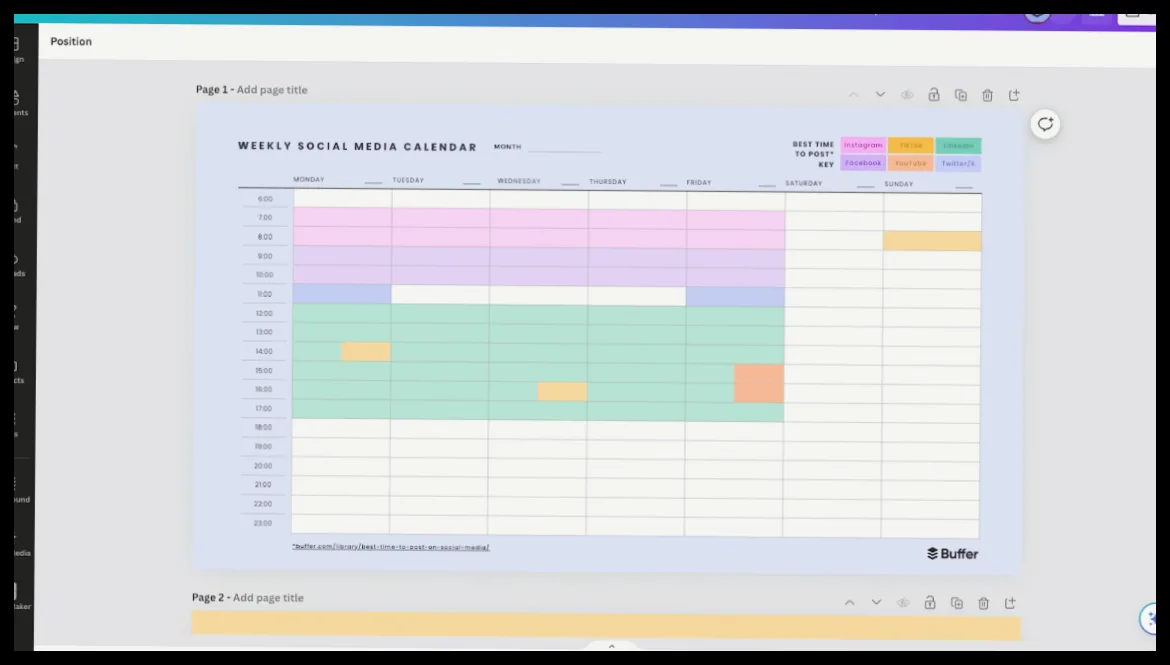
Task: Toggle the lock on Page 2
Action: [930, 602]
